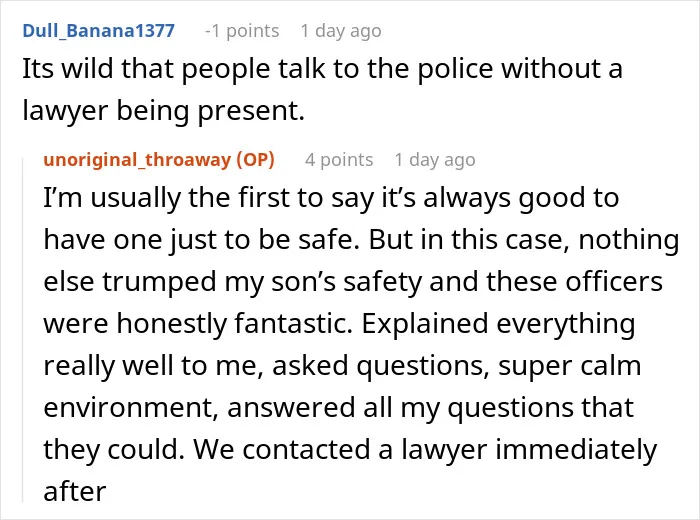Click the "4 points" score on OP's reply
700x520 pixels.
[339, 160]
